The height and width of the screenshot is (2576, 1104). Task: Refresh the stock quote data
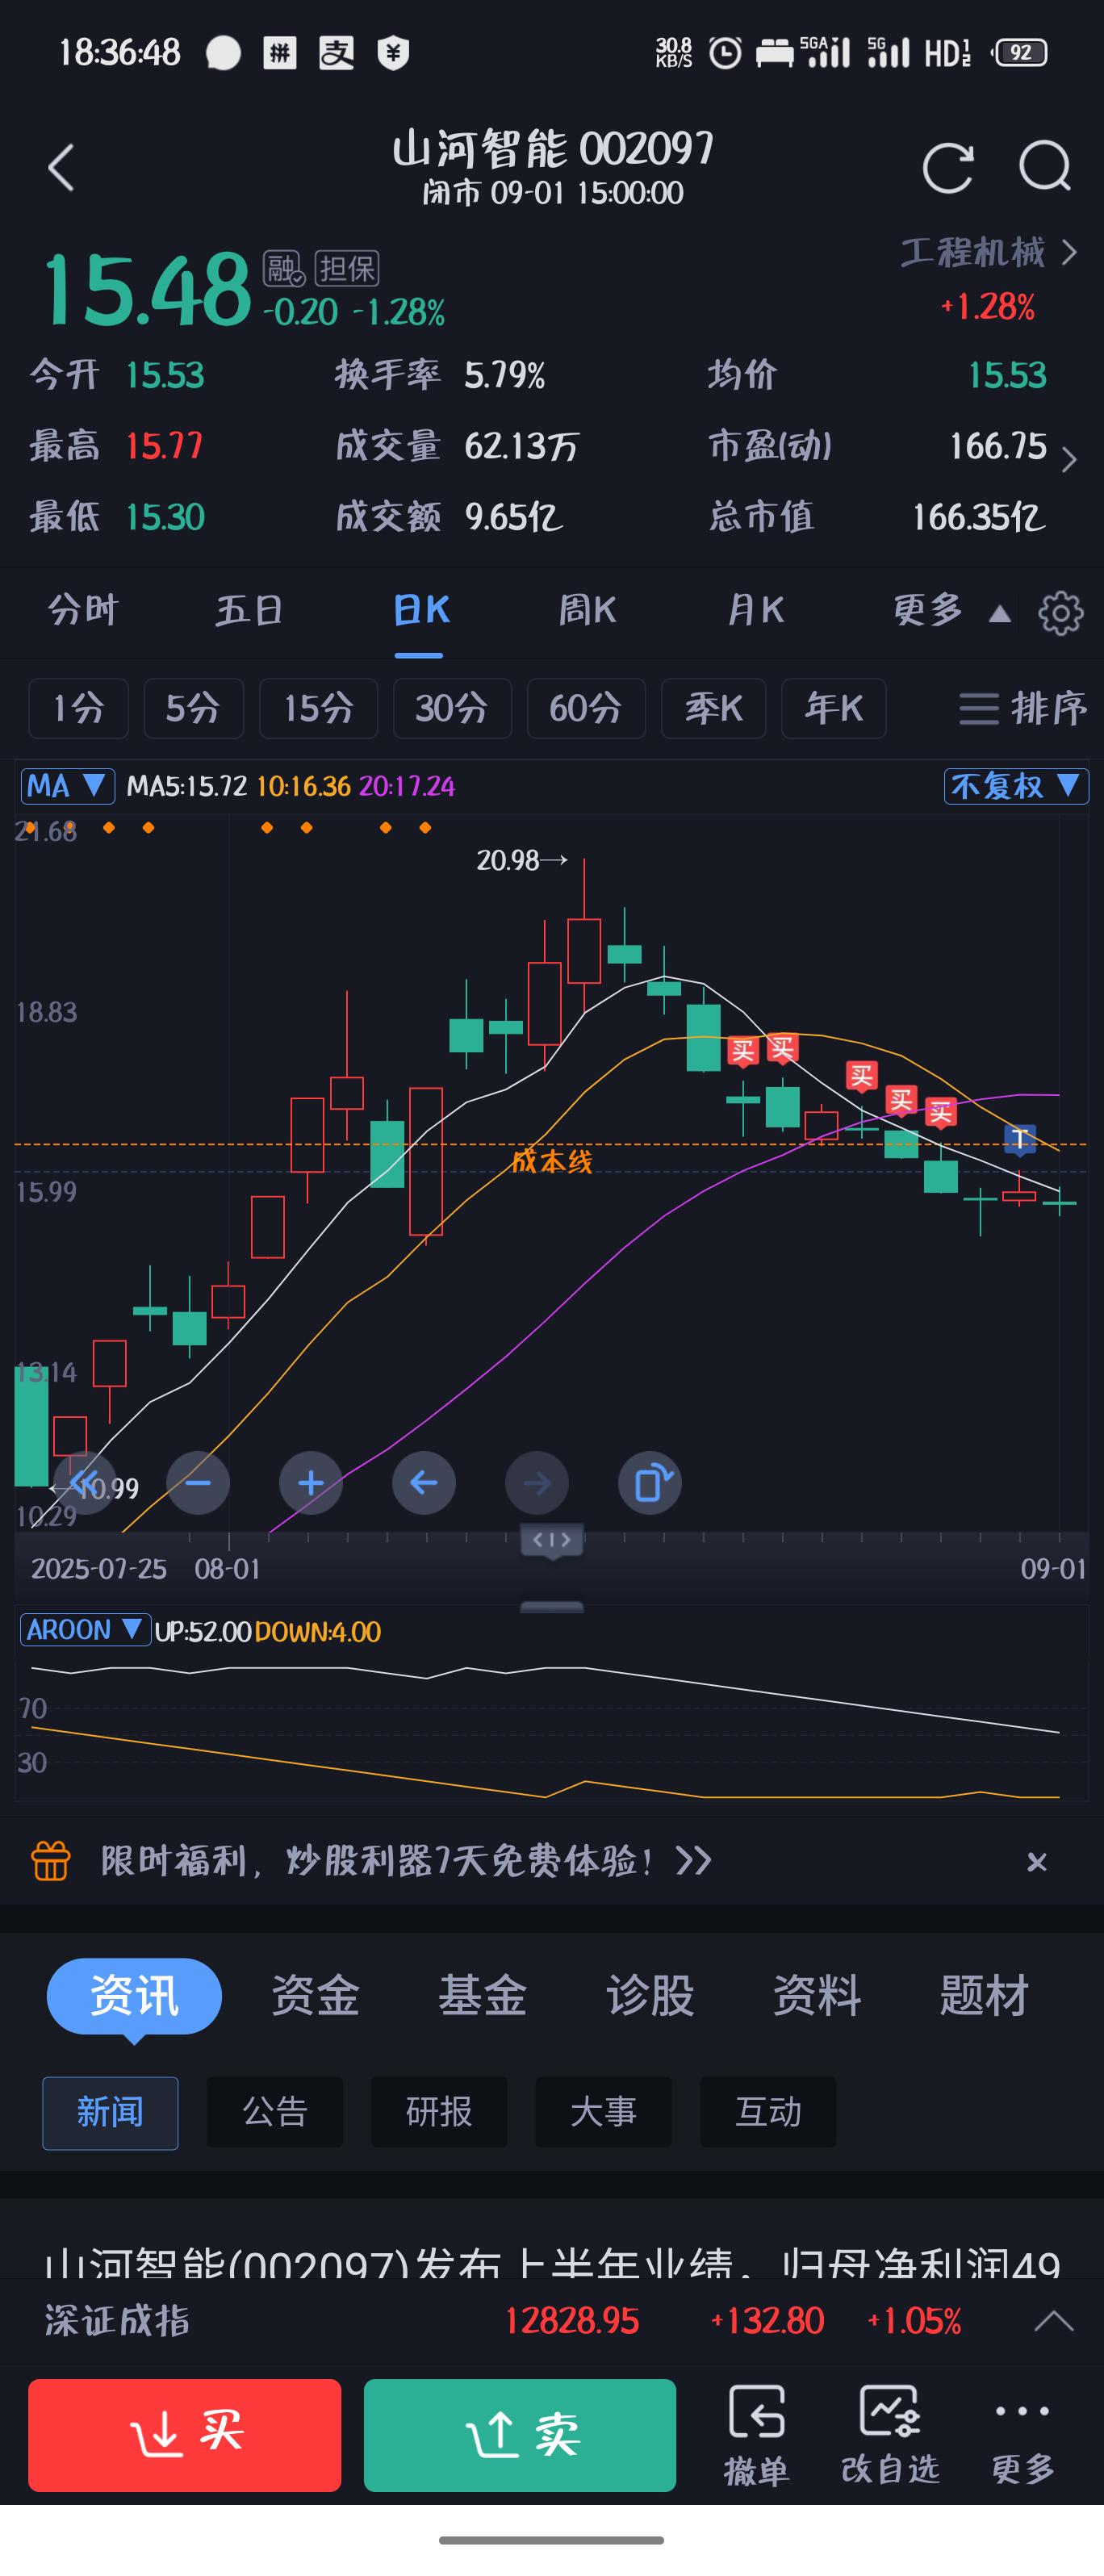[x=947, y=167]
